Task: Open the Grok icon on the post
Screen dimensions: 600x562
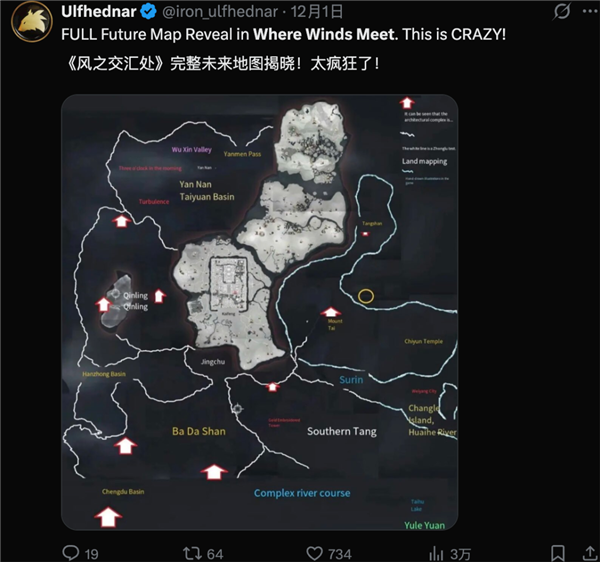Action: (x=562, y=13)
